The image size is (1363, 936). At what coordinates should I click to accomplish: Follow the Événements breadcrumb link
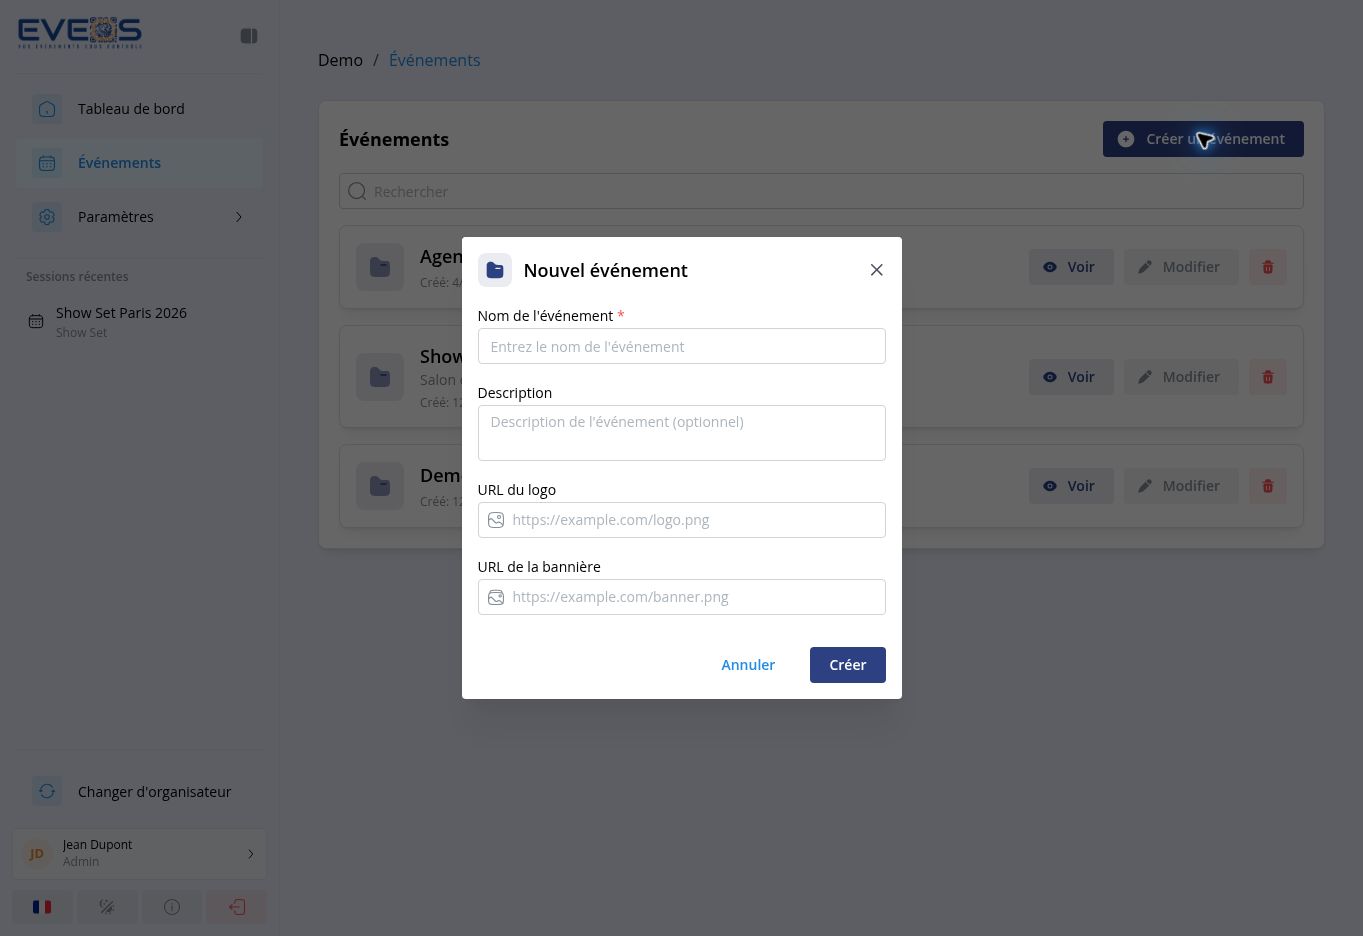[x=434, y=60]
